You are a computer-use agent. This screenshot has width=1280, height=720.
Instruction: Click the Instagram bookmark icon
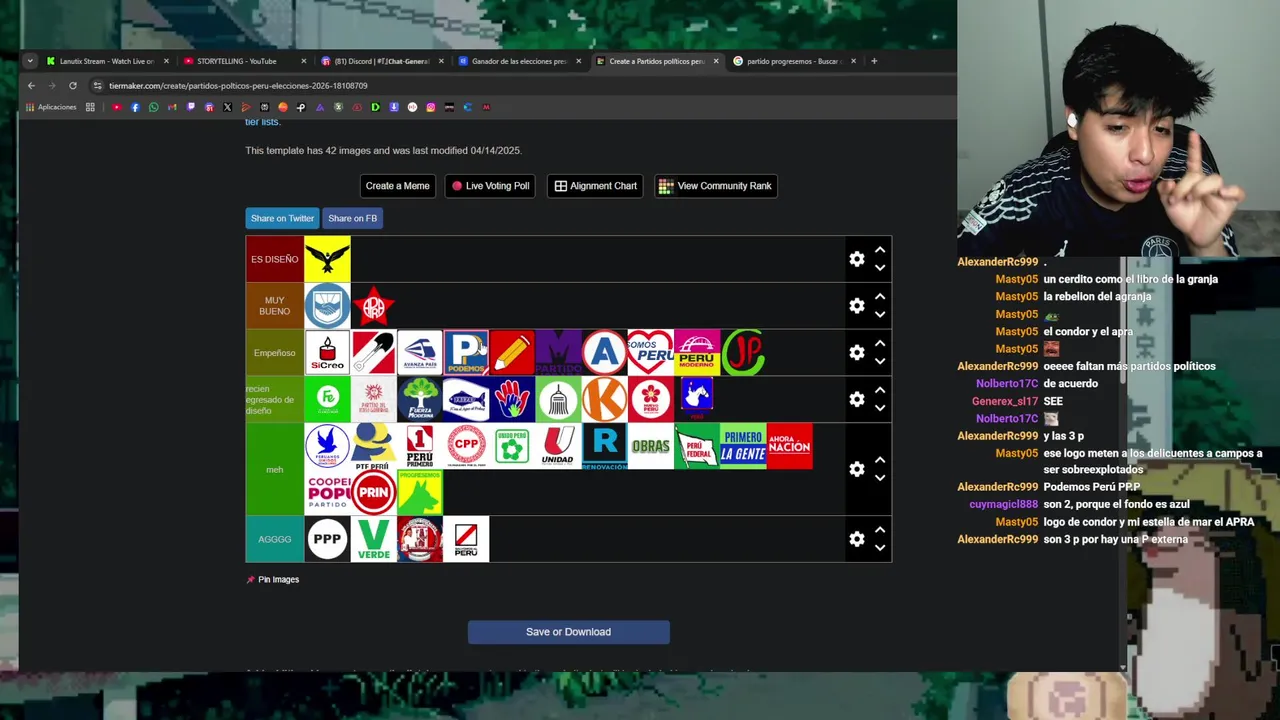[431, 107]
